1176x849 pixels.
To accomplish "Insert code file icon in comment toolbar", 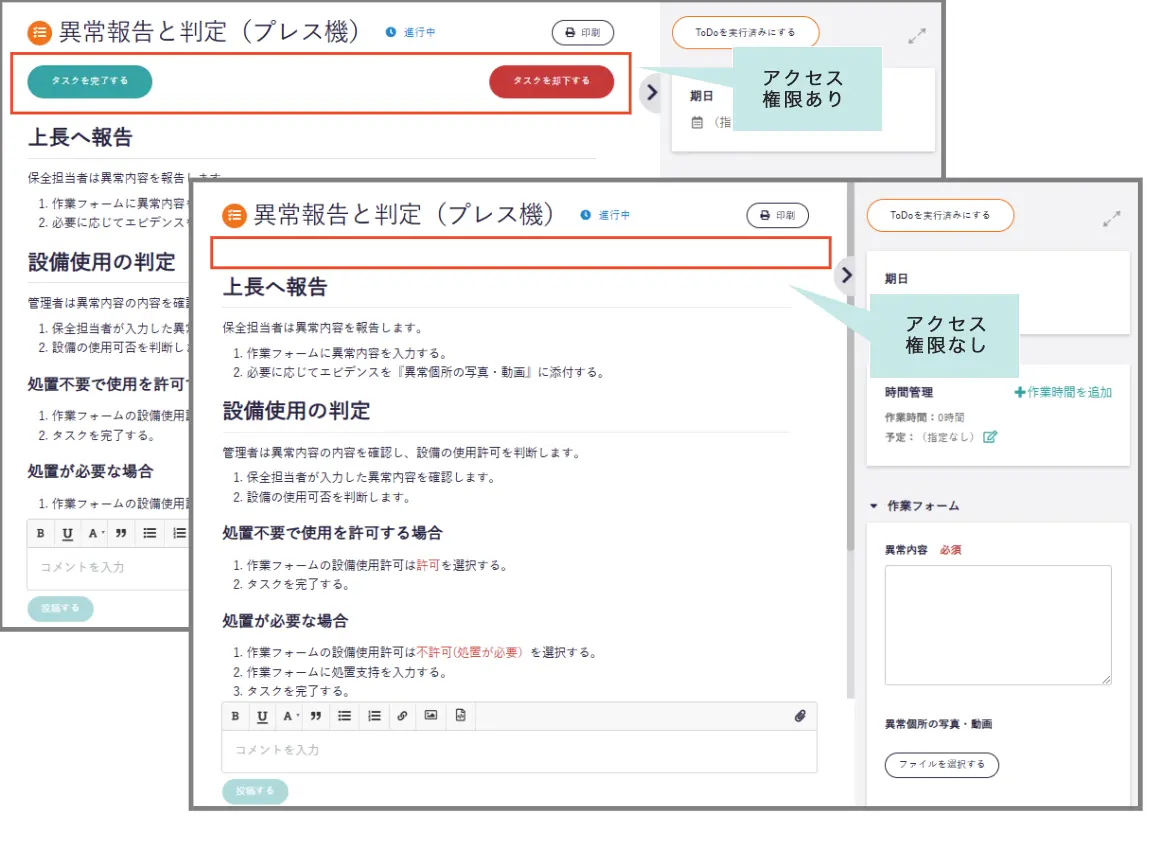I will (460, 716).
